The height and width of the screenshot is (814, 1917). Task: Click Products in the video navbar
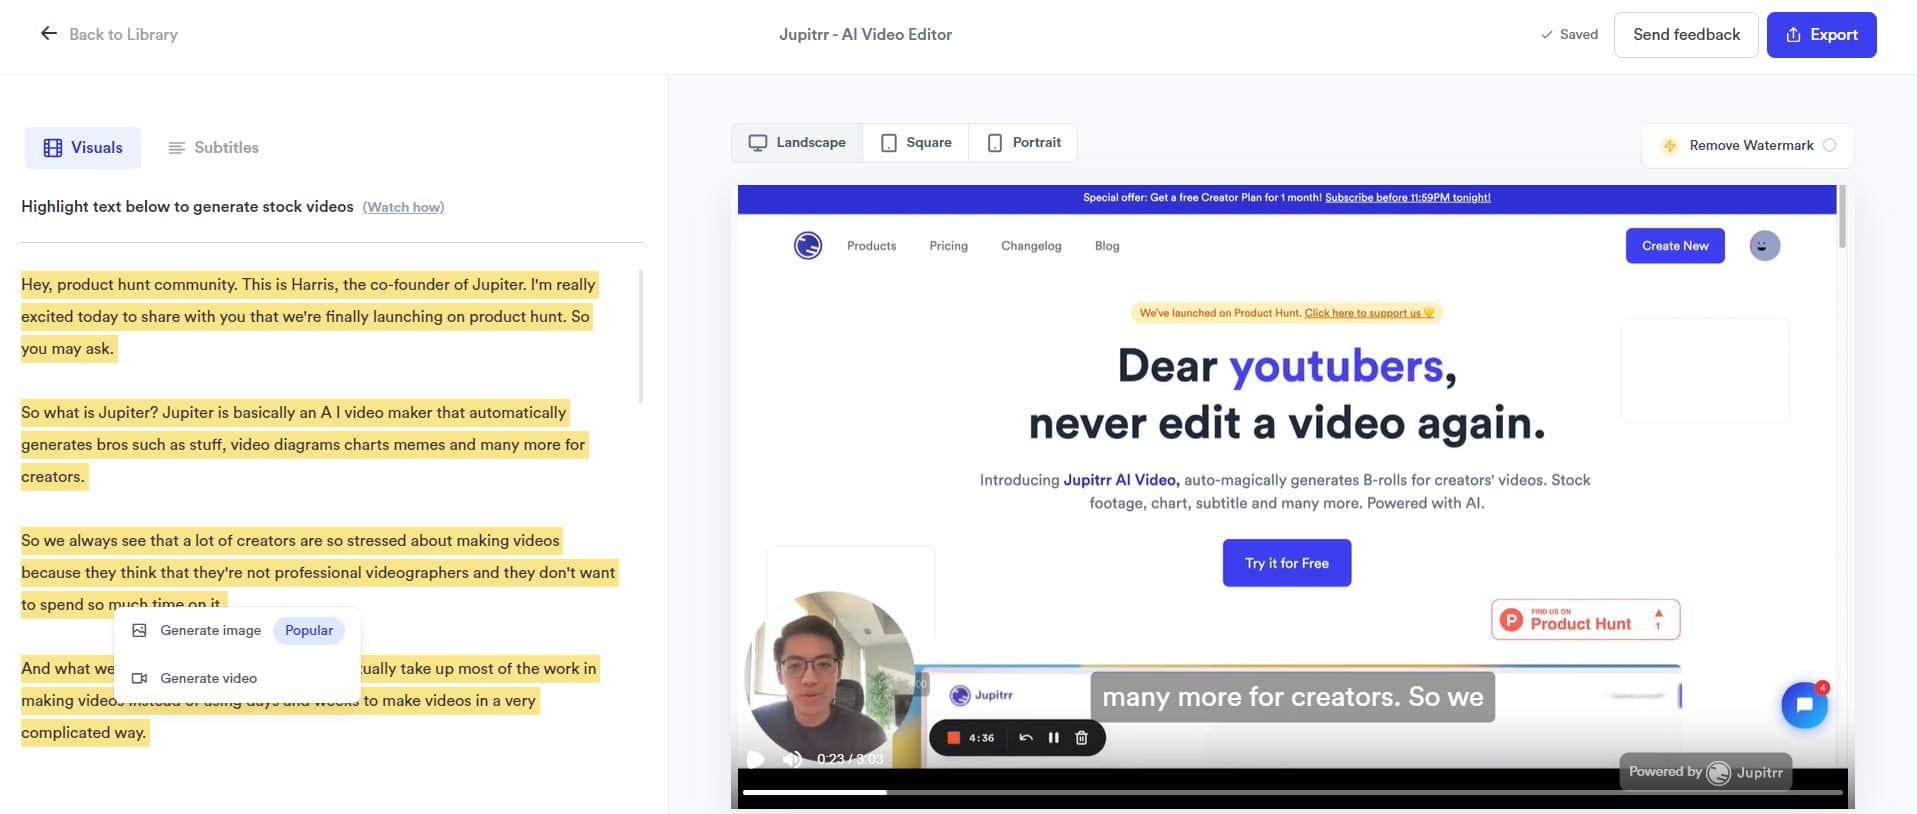click(x=871, y=246)
